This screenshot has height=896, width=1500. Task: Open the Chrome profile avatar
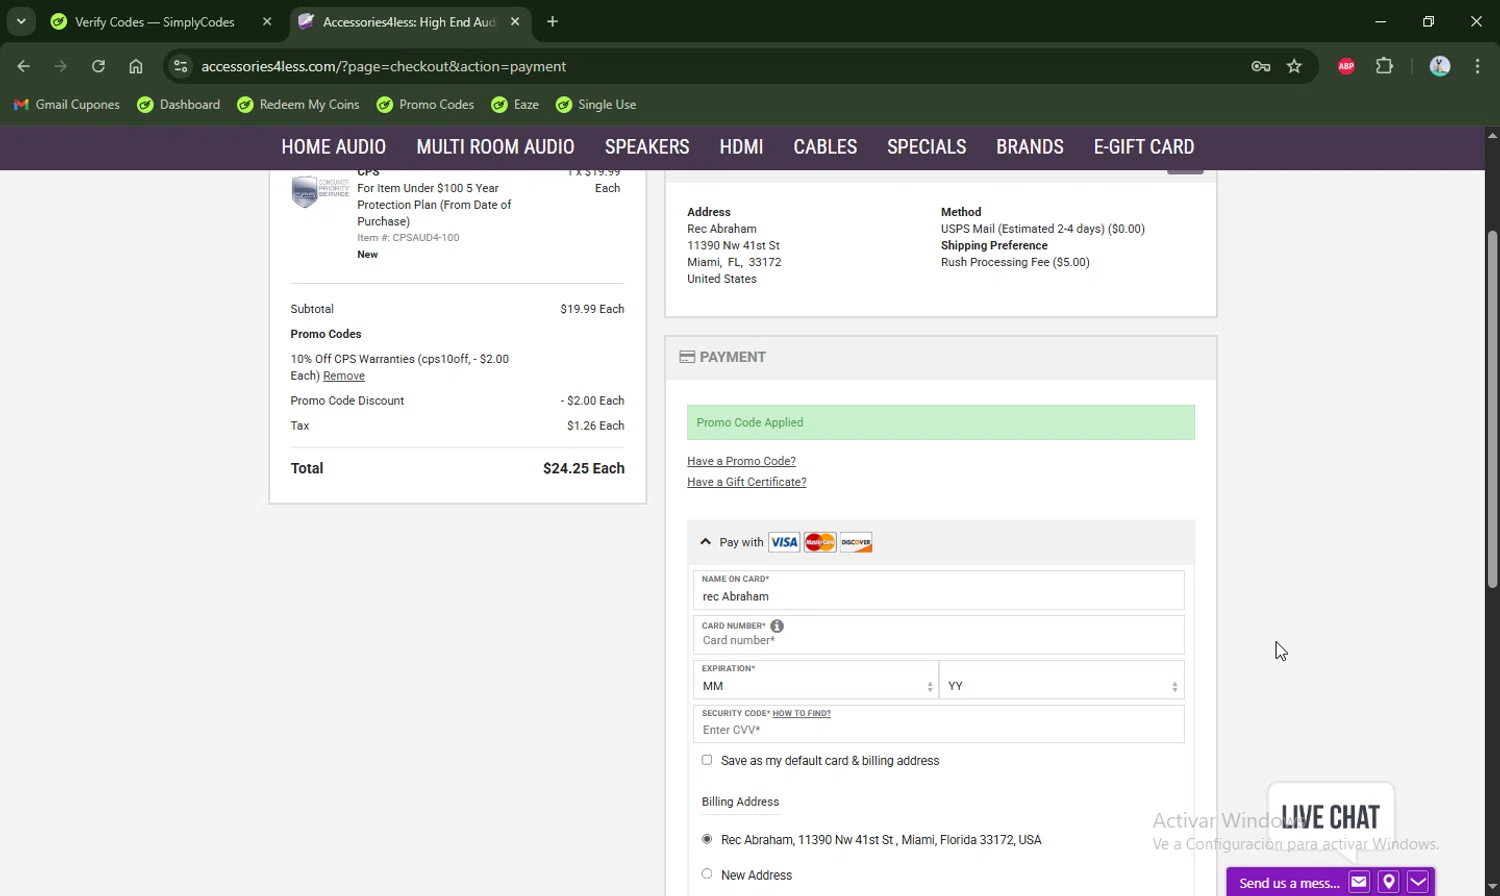coord(1440,66)
